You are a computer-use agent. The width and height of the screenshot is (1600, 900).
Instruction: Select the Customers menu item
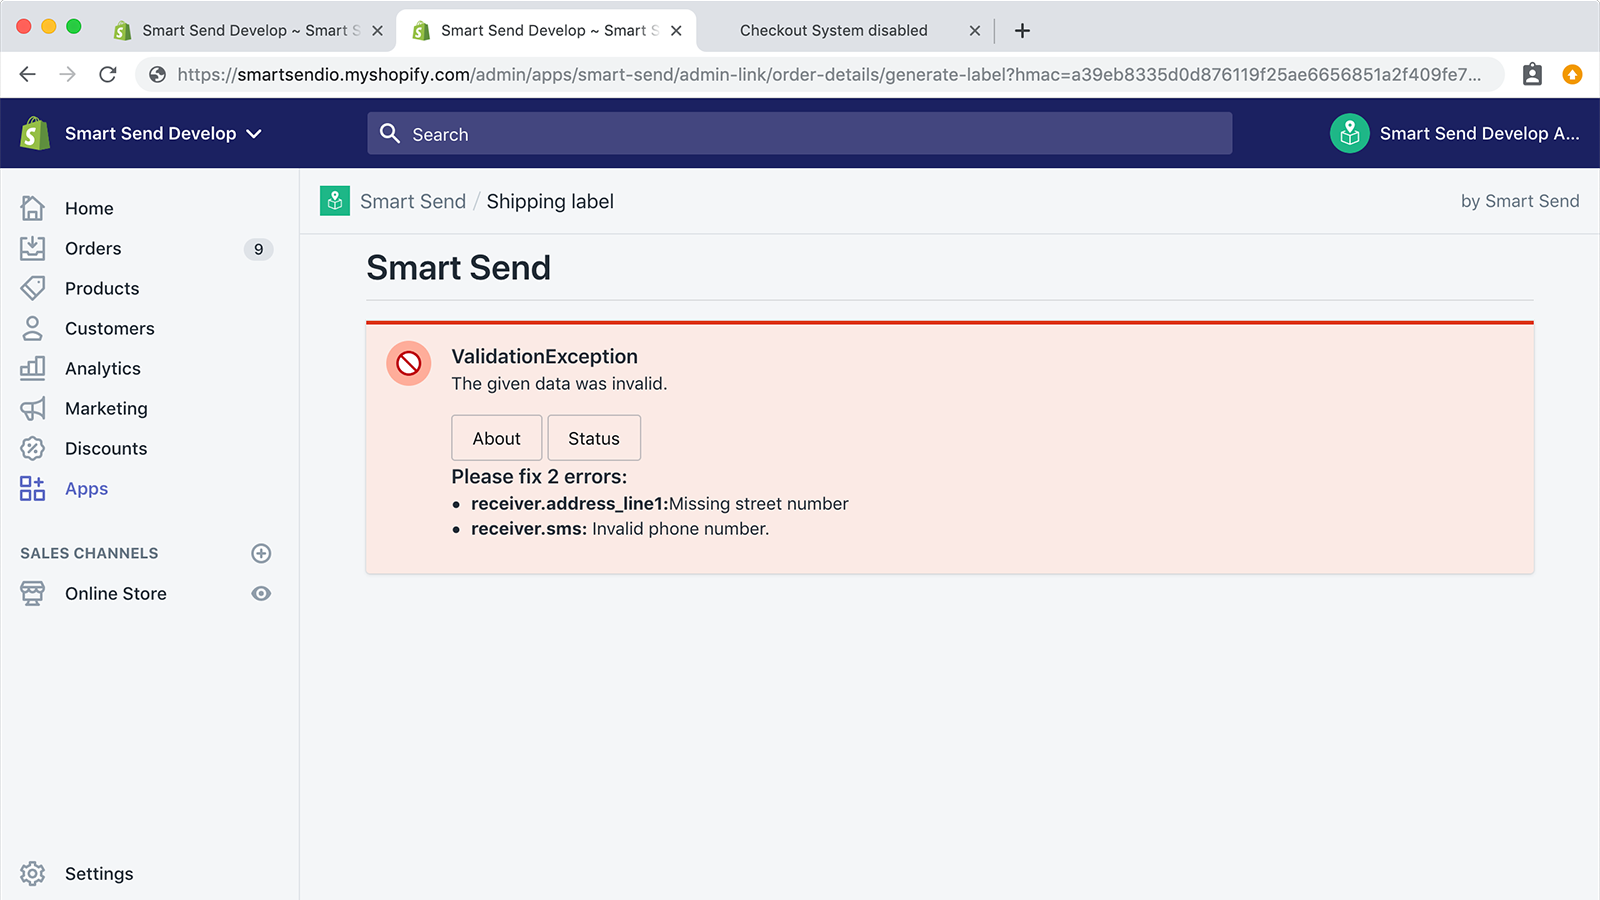[109, 328]
